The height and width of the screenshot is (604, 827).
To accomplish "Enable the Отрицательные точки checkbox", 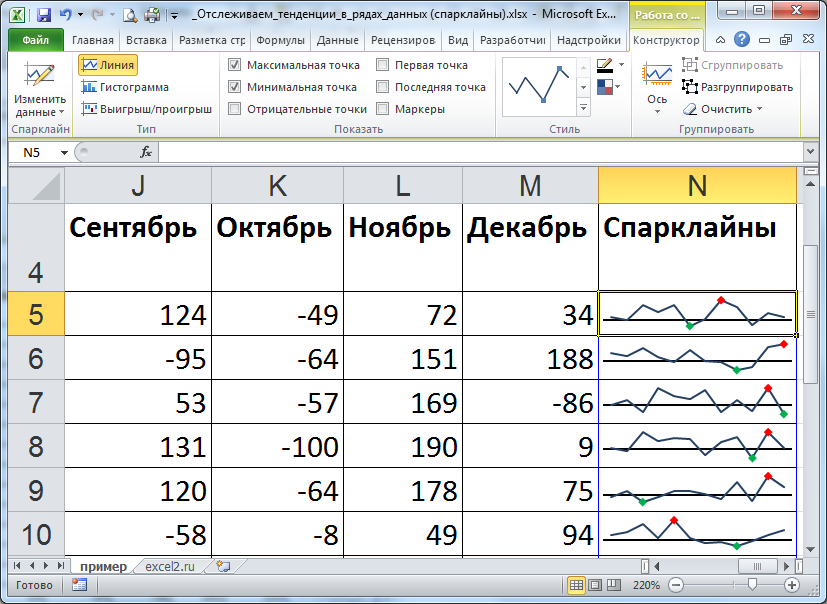I will tap(235, 109).
